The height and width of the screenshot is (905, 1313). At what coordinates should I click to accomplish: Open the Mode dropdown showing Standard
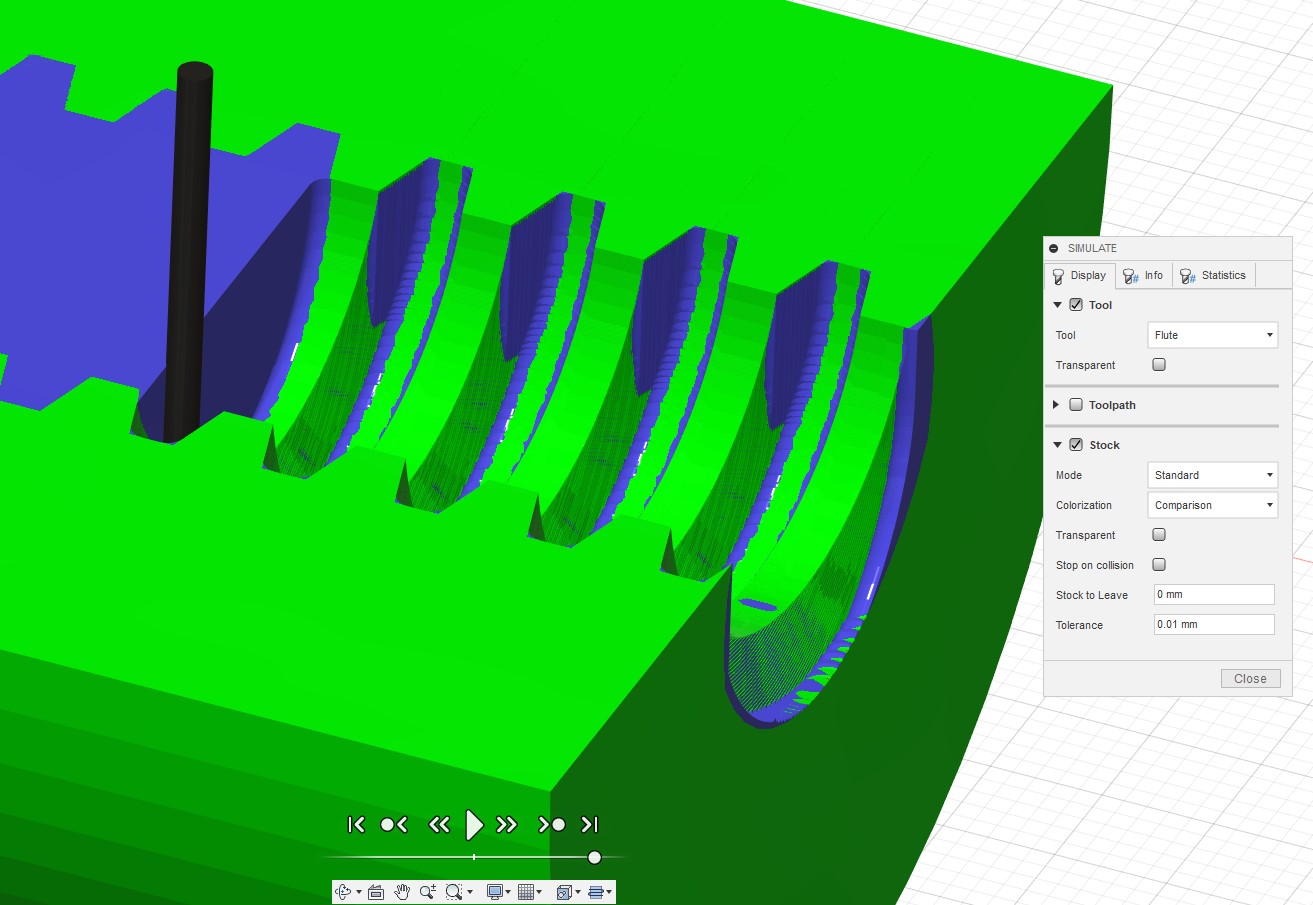[x=1213, y=475]
